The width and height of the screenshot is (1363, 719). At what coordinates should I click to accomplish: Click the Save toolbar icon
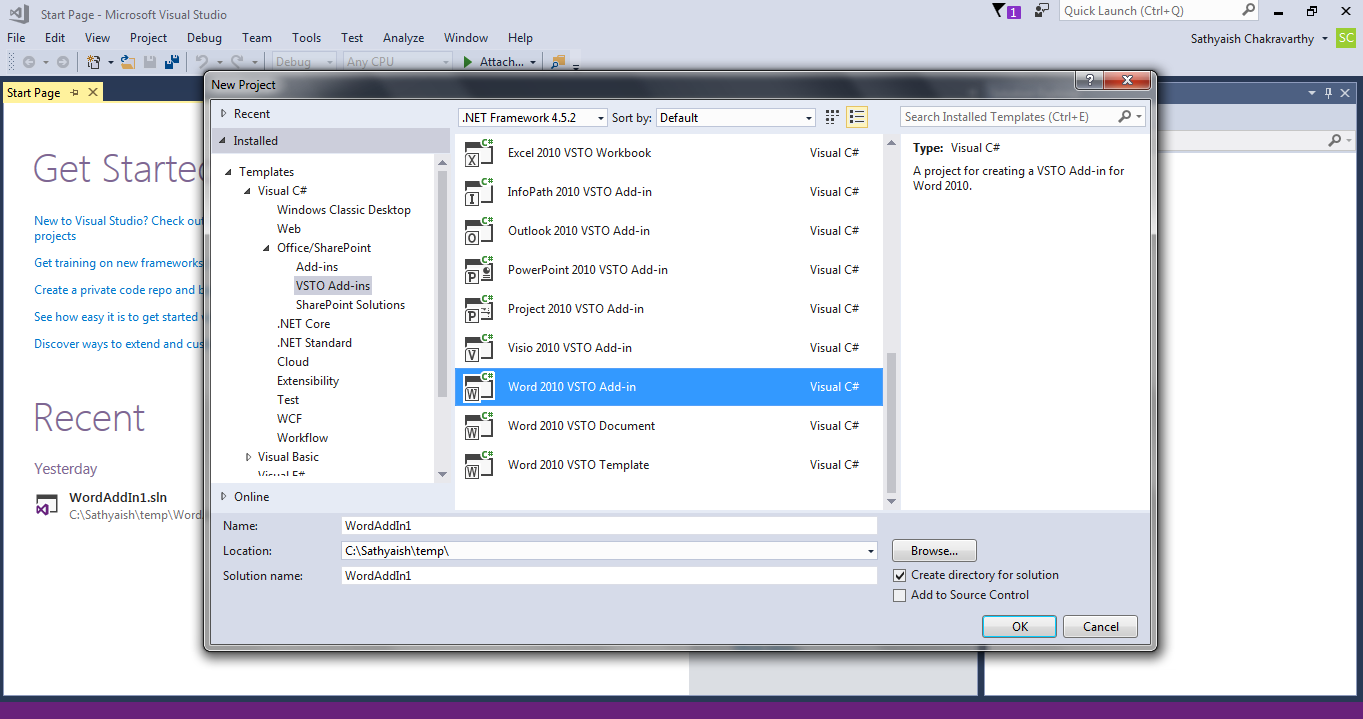(x=150, y=62)
